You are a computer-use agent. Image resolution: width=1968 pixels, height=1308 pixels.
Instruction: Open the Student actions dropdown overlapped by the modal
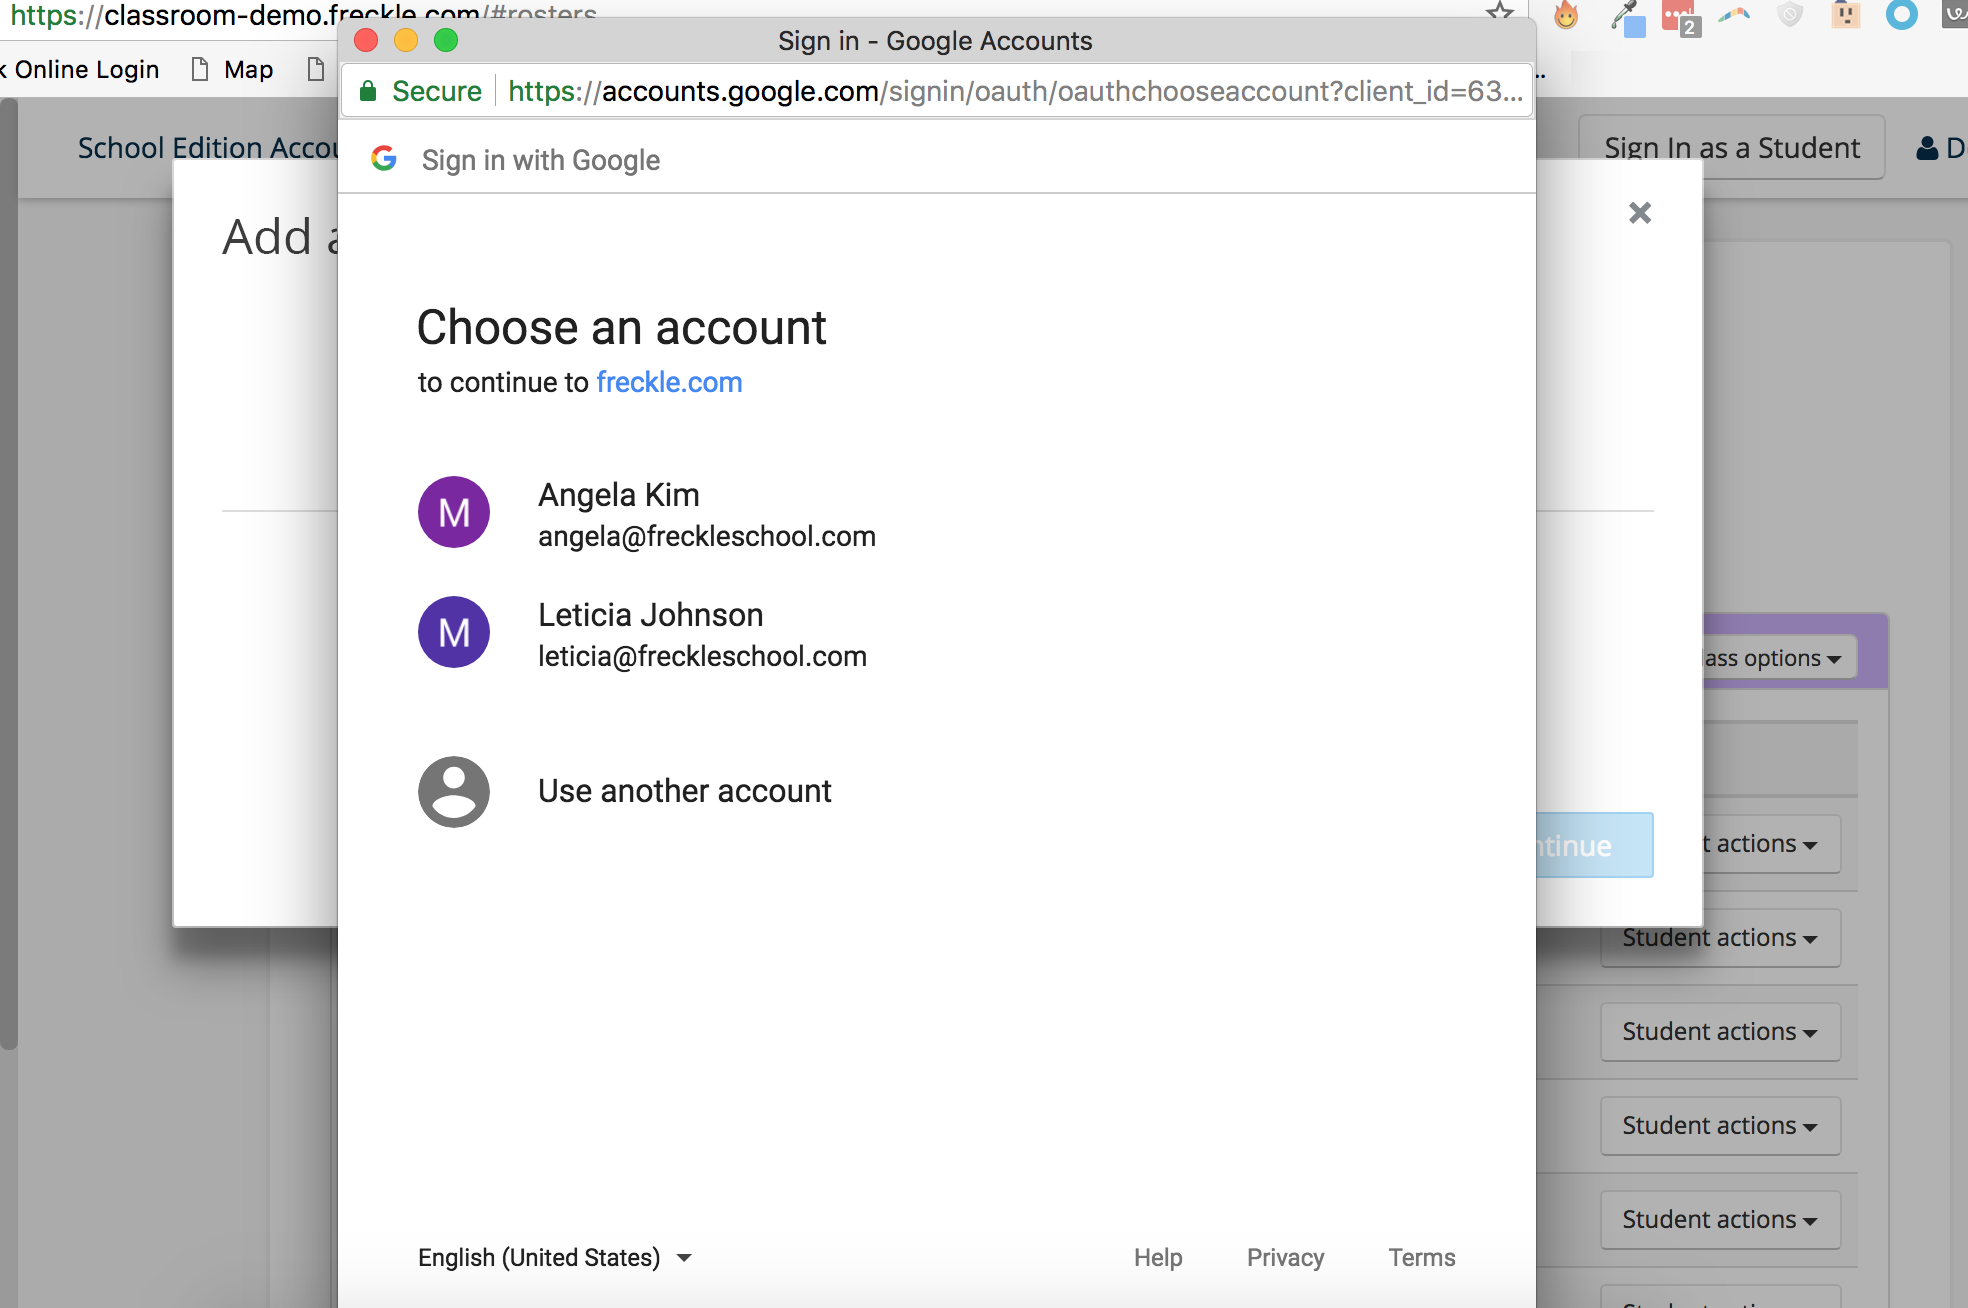(x=1720, y=938)
